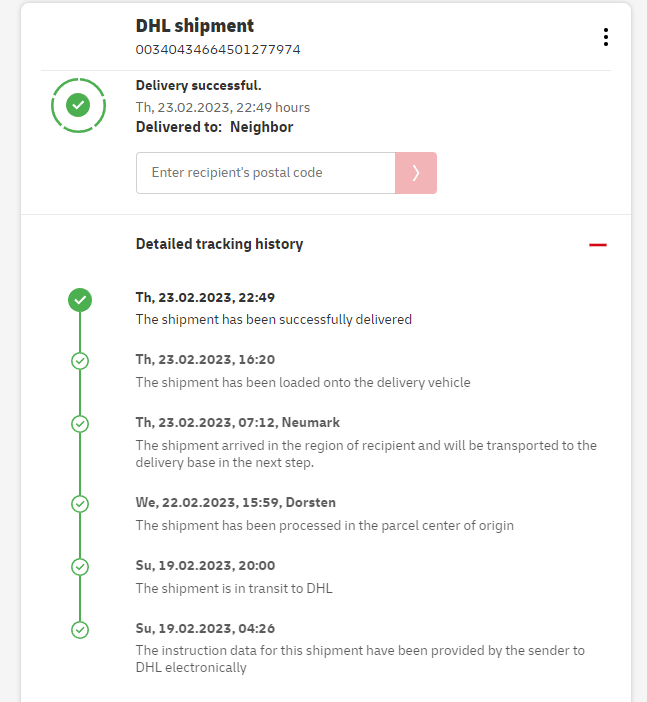This screenshot has width=647, height=702.
Task: Click the large green delivery success icon
Action: [78, 104]
